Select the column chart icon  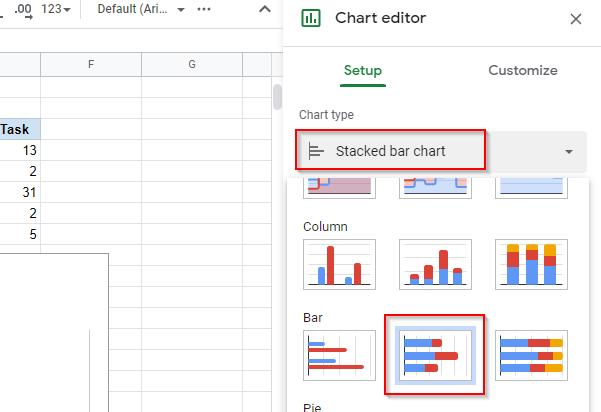pyautogui.click(x=338, y=265)
